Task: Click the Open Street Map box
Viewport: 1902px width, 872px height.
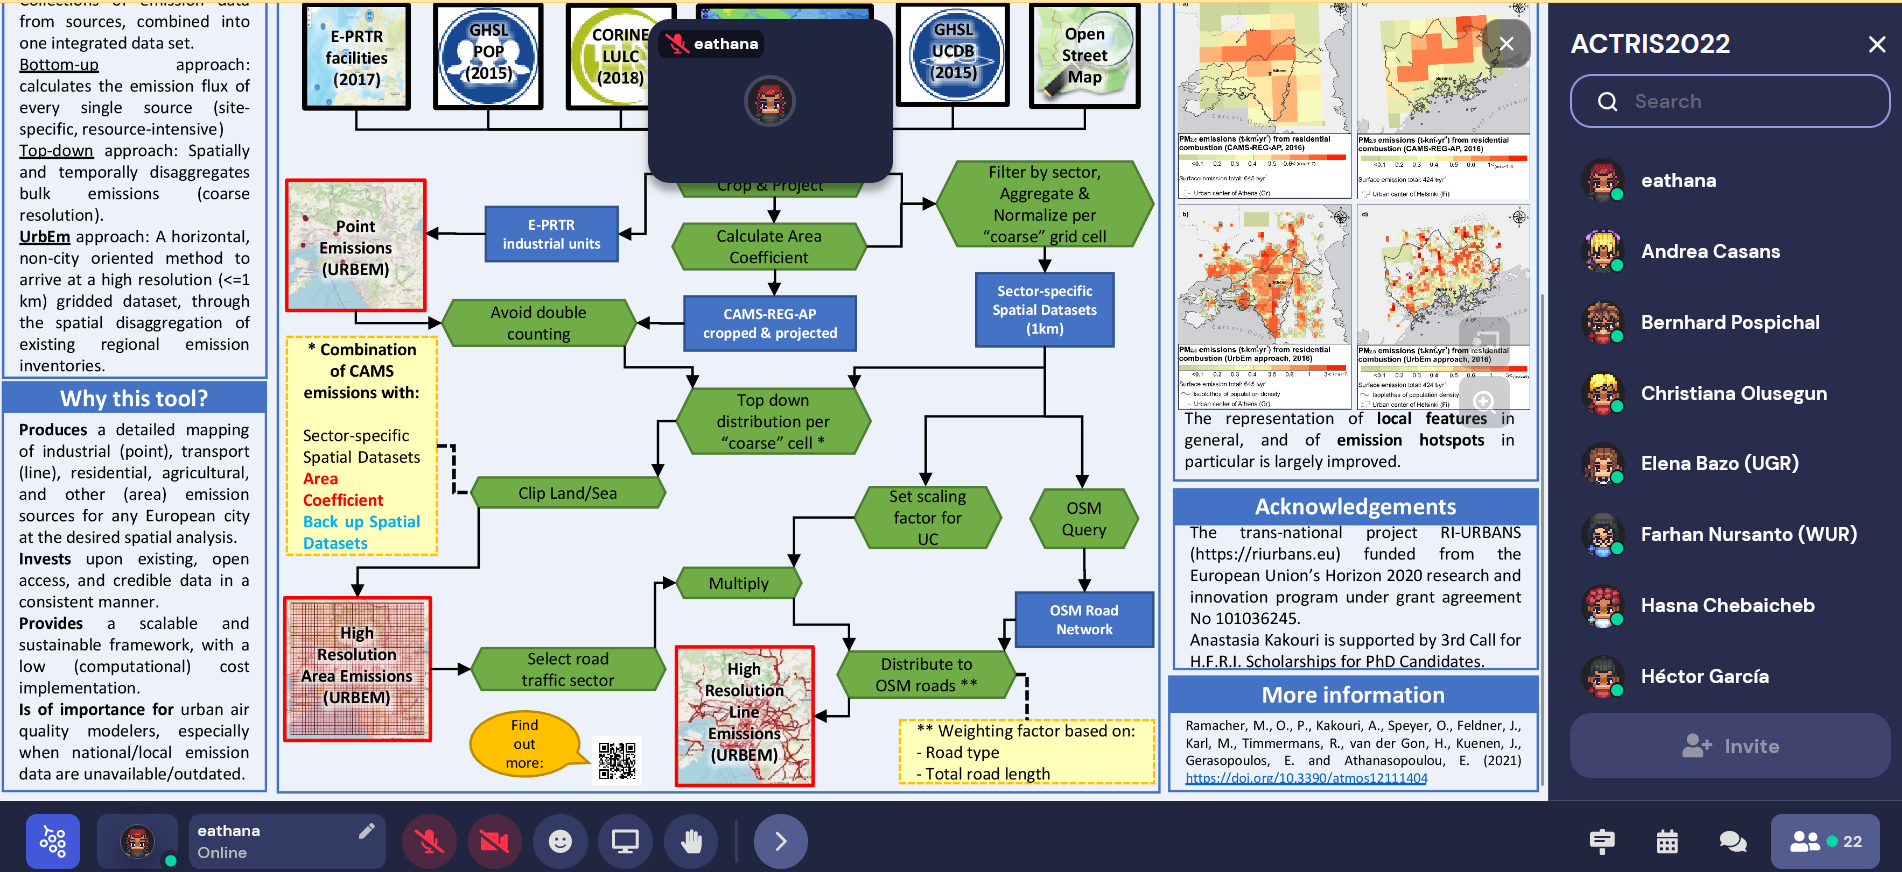Action: point(1084,56)
